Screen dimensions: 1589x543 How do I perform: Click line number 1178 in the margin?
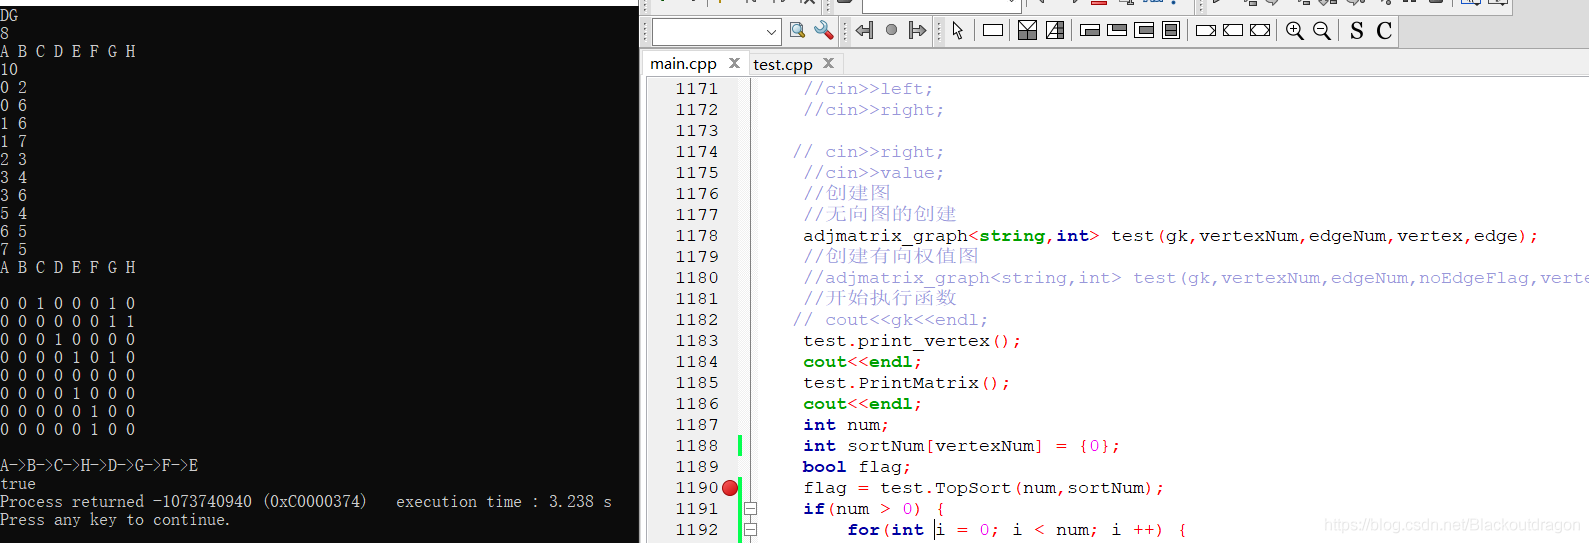tap(696, 236)
